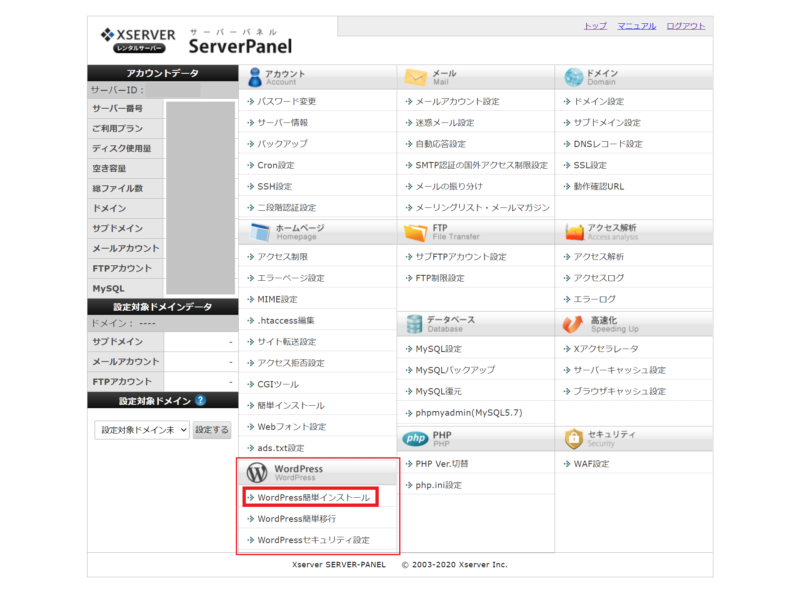
Task: Open エラーページ設定
Action: pos(291,278)
